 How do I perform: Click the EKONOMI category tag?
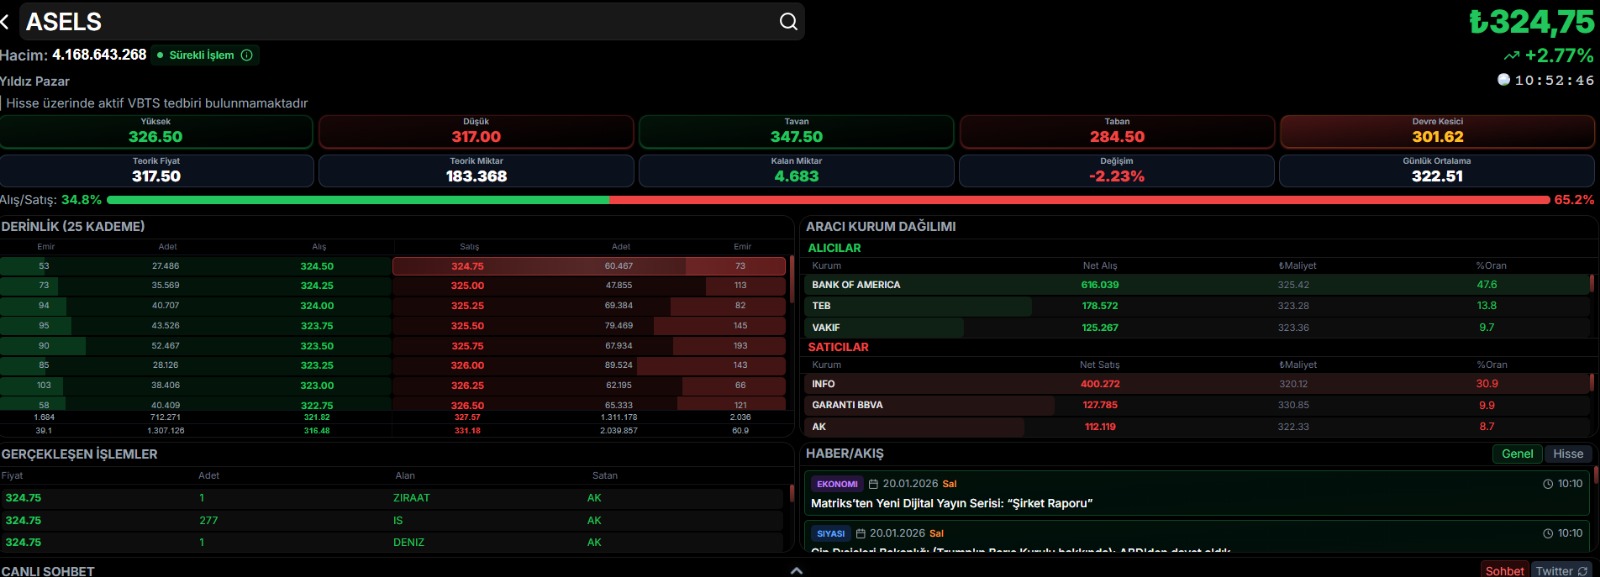tap(837, 484)
